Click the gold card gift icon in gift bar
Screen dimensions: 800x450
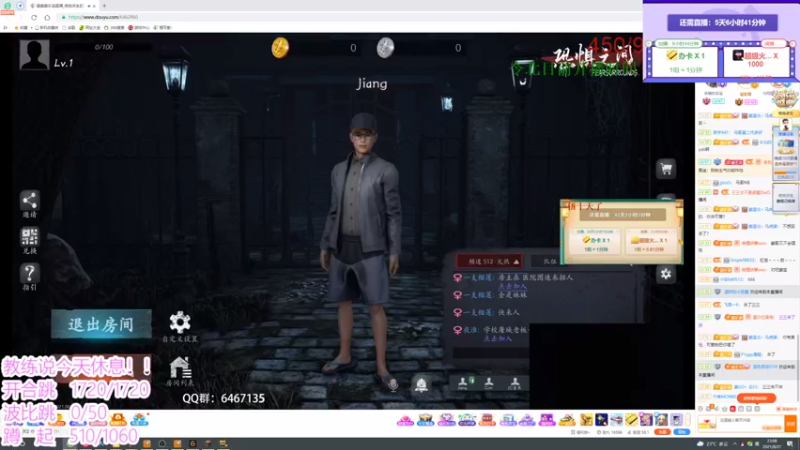tap(632, 419)
